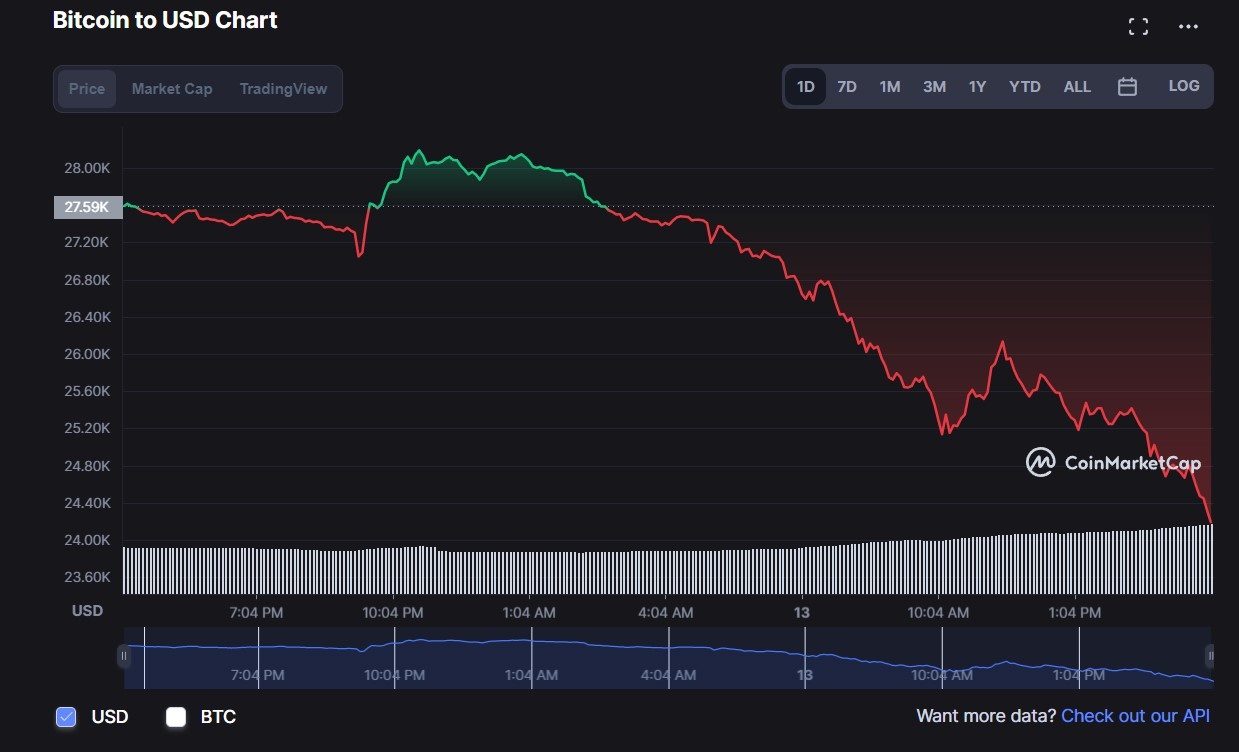This screenshot has height=752, width=1239.
Task: Switch chart to 1Y range
Action: click(x=977, y=87)
